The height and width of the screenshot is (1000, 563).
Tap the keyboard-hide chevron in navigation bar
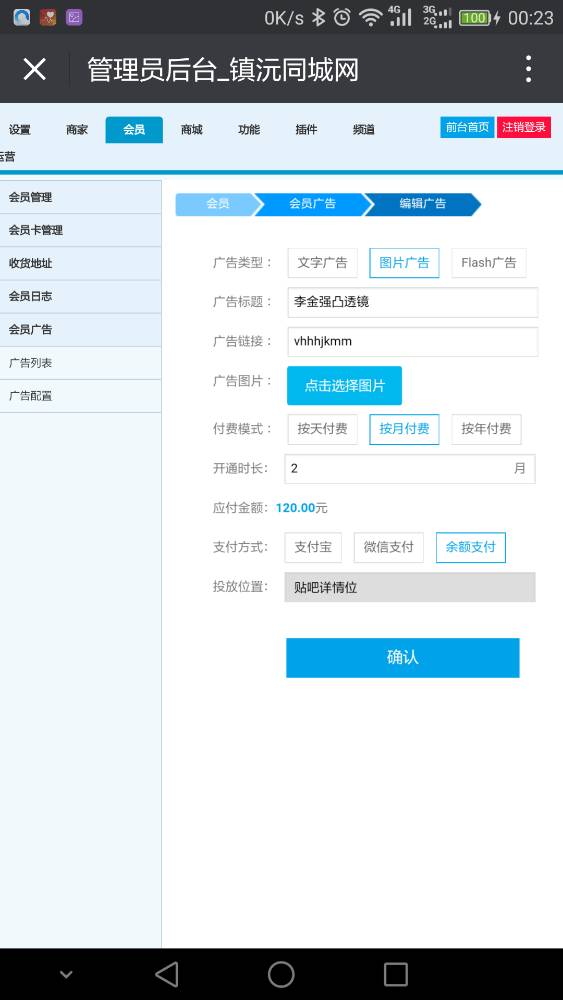pyautogui.click(x=66, y=974)
